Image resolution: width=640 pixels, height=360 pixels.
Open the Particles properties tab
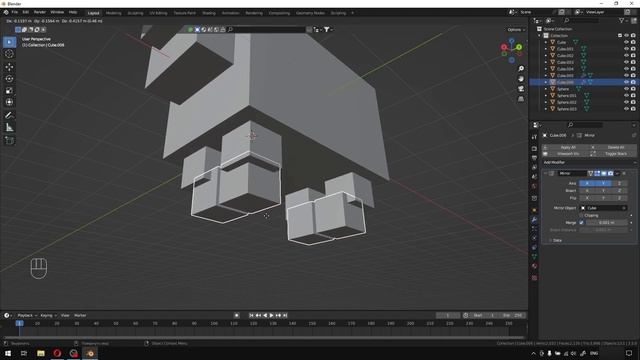(x=534, y=229)
